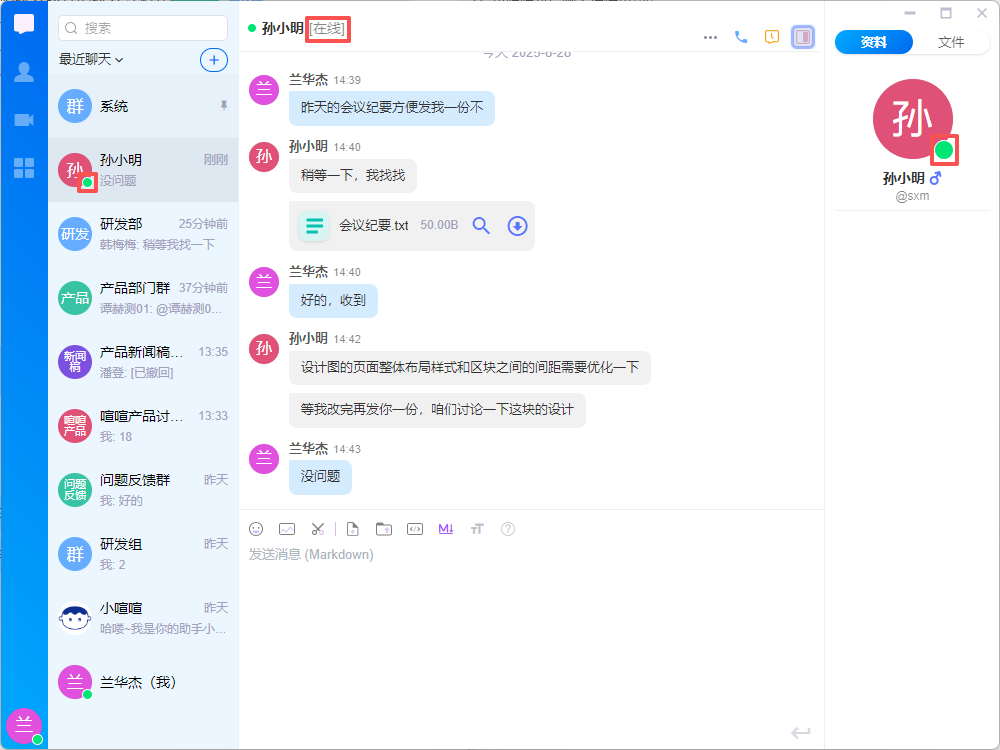The image size is (1000, 750).
Task: Open the 产品部门群 chat
Action: tap(143, 298)
